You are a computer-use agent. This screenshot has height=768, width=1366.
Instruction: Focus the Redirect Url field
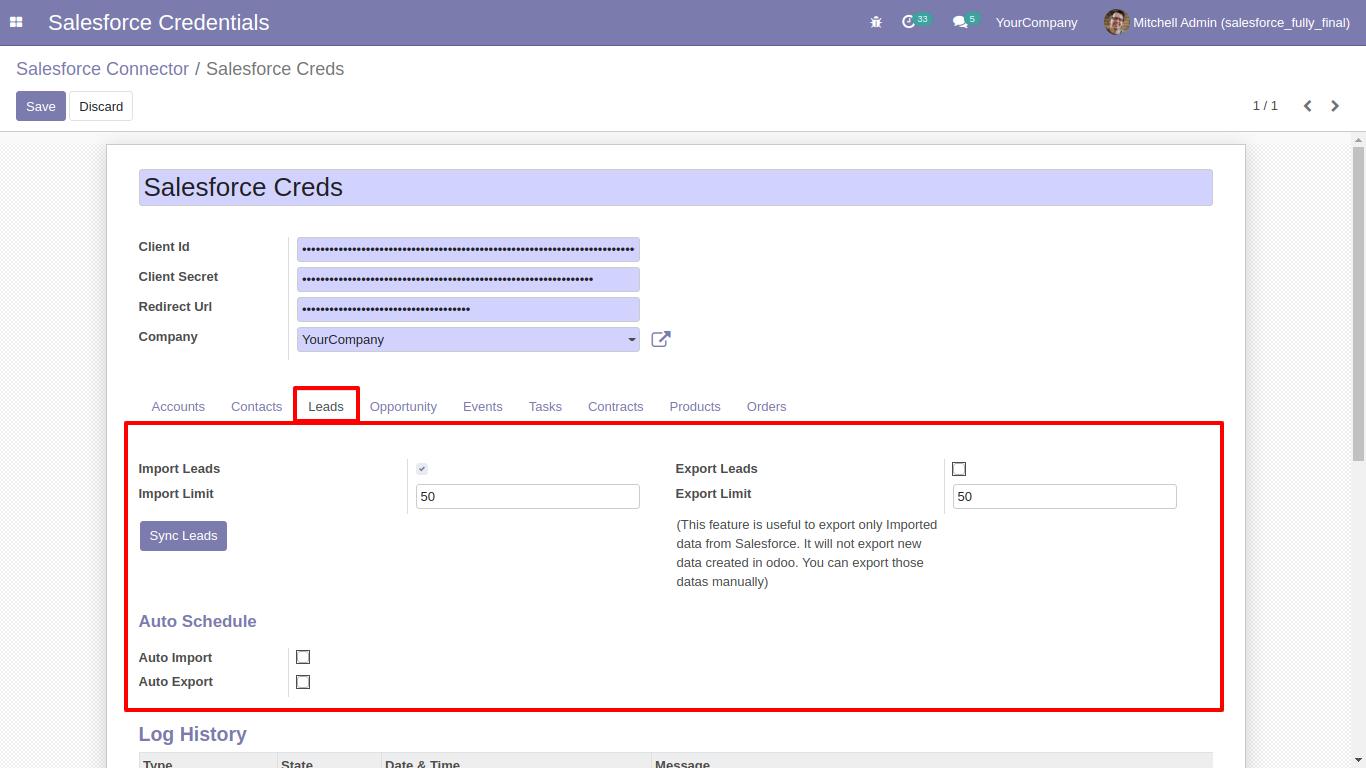[x=468, y=309]
